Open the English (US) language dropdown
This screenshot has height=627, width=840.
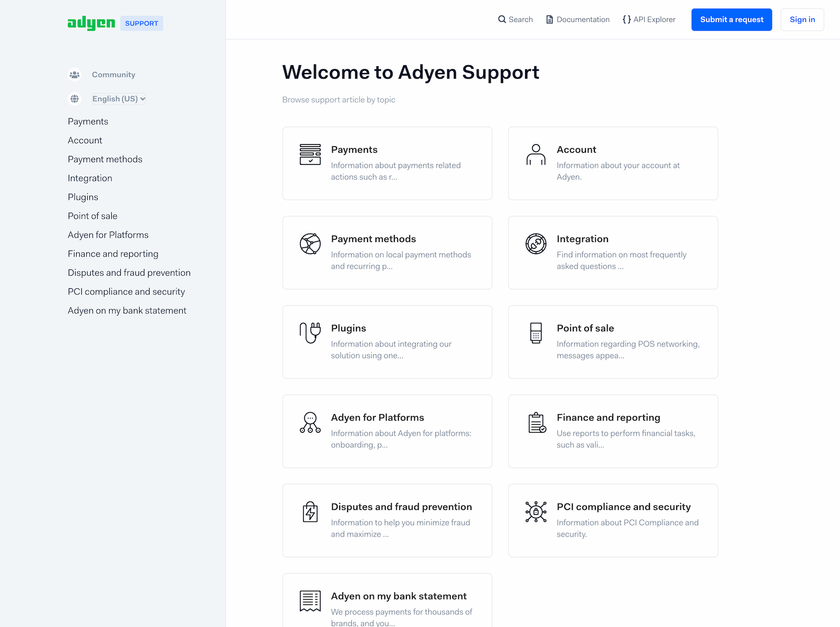click(118, 99)
